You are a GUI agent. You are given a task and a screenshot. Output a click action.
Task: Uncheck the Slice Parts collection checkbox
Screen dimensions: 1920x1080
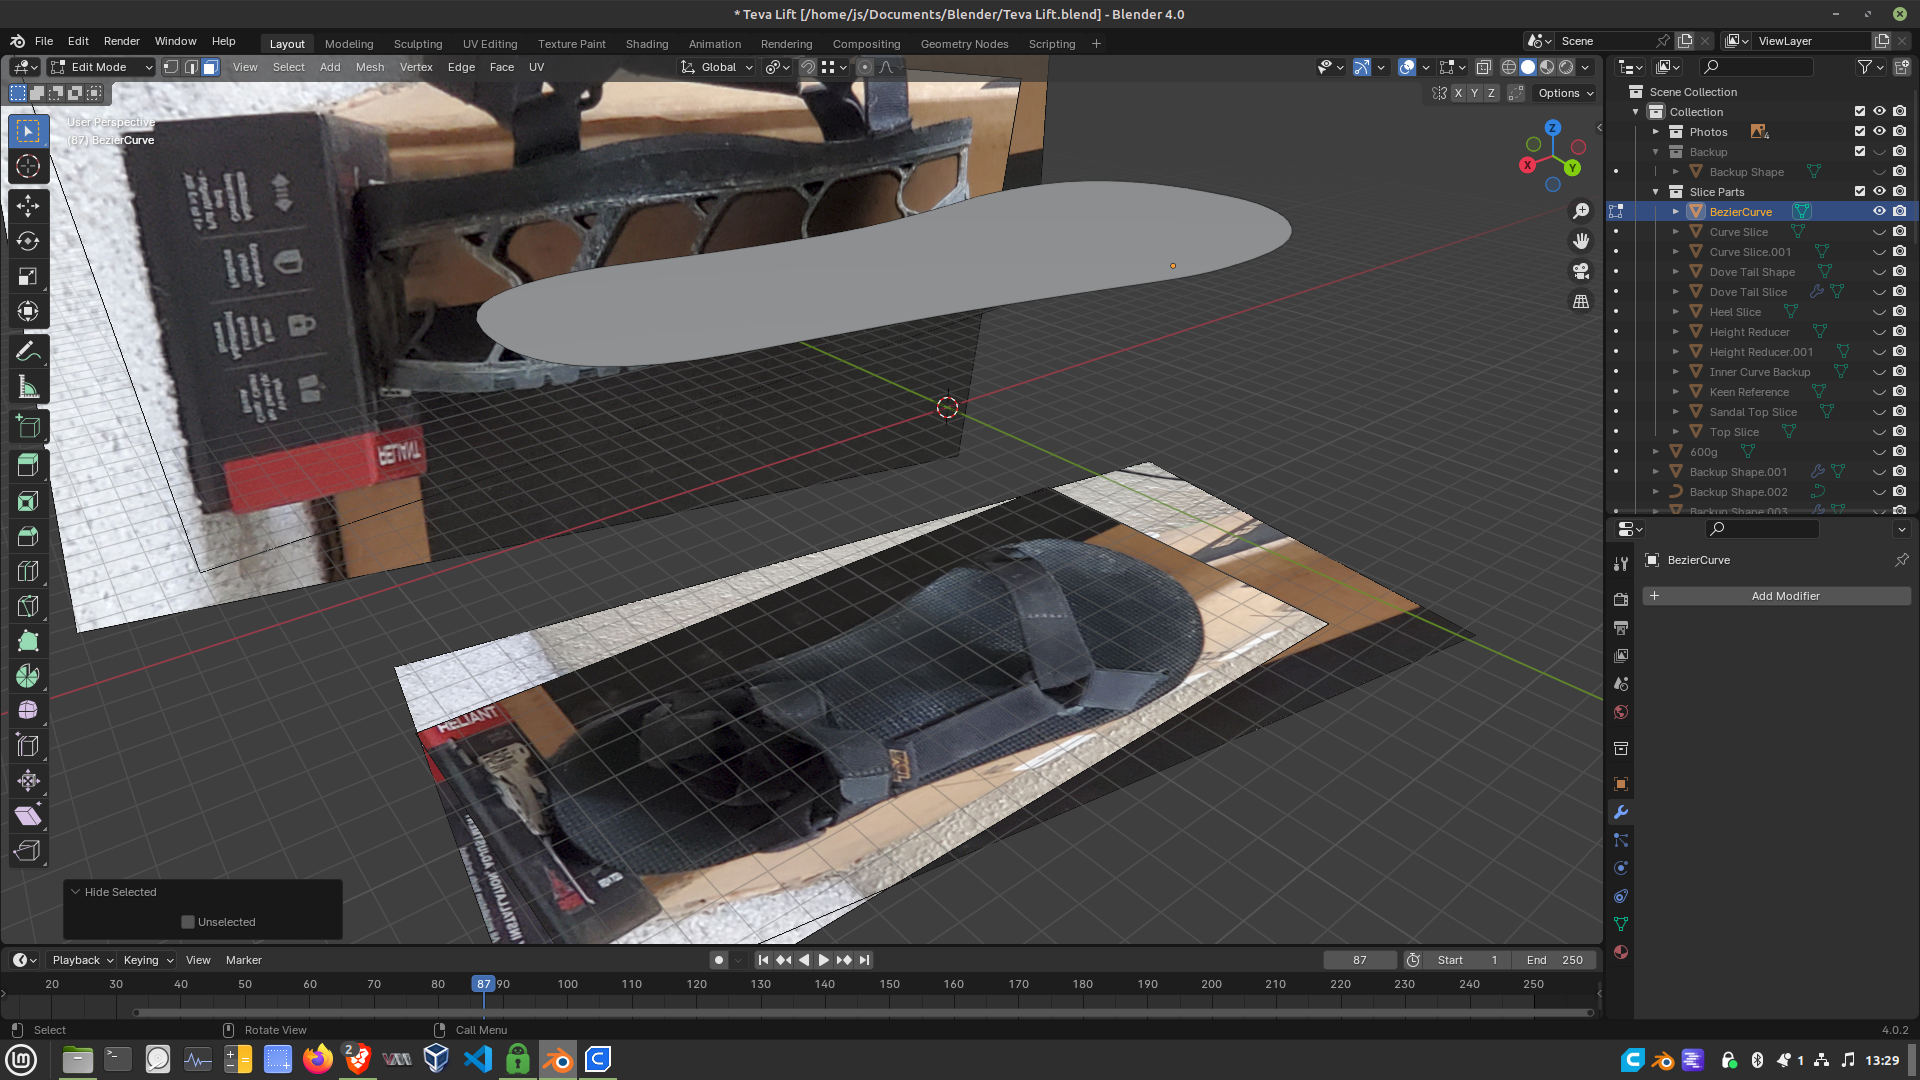pyautogui.click(x=1860, y=191)
